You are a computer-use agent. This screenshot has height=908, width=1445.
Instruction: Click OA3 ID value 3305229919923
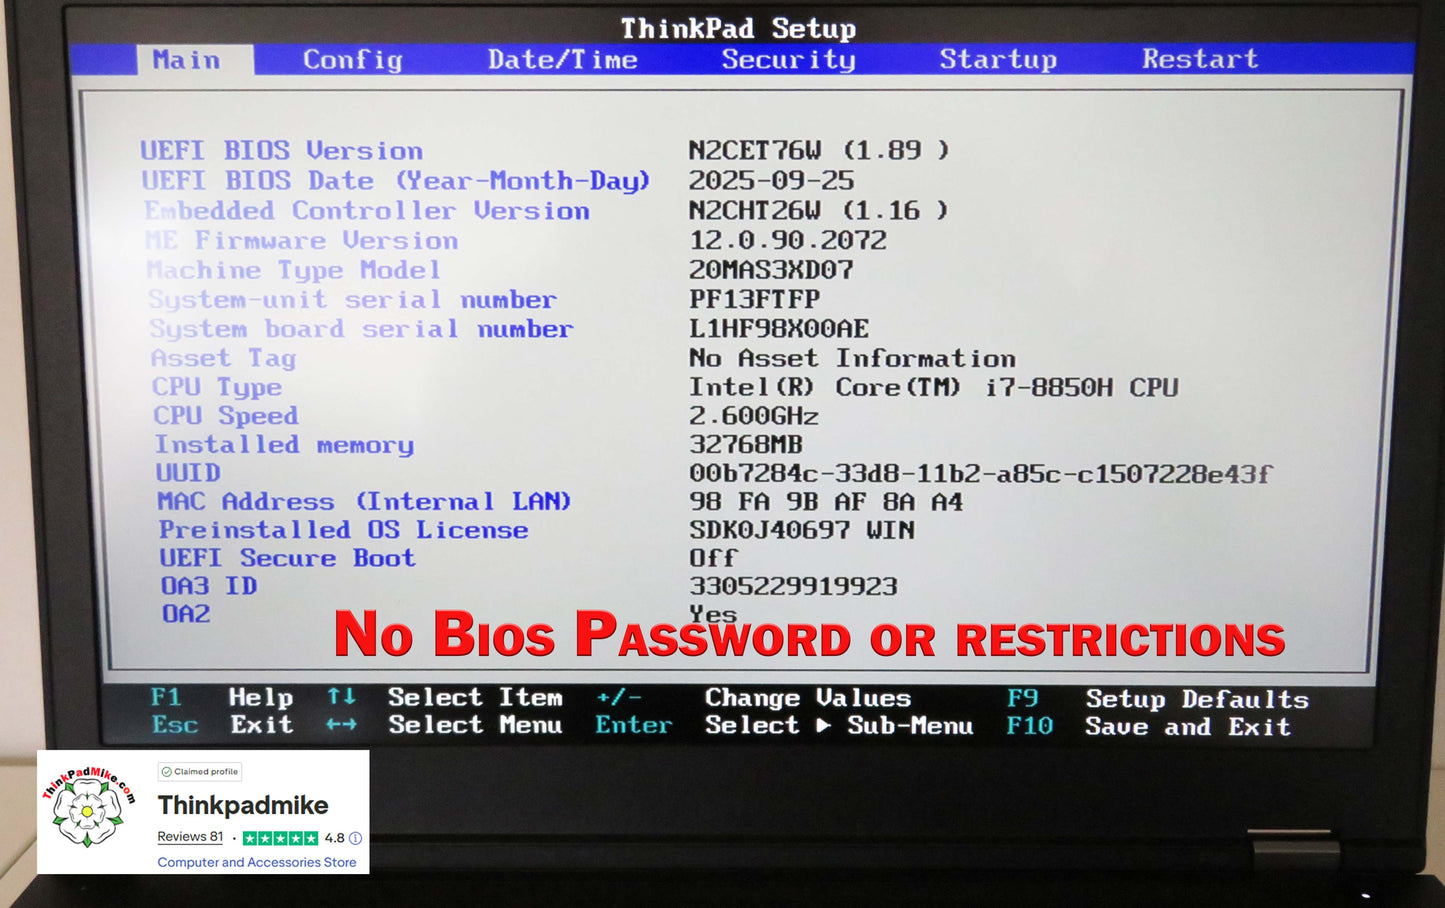(x=794, y=586)
